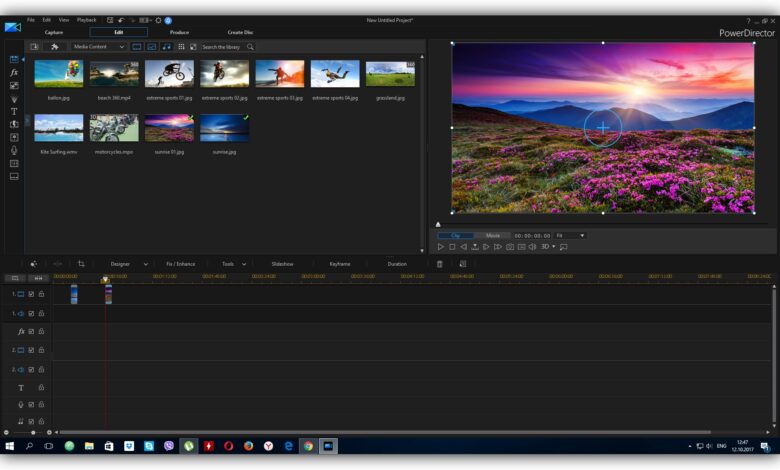
Task: Open the Effect Room (fx) in sidebar
Action: pyautogui.click(x=14, y=73)
